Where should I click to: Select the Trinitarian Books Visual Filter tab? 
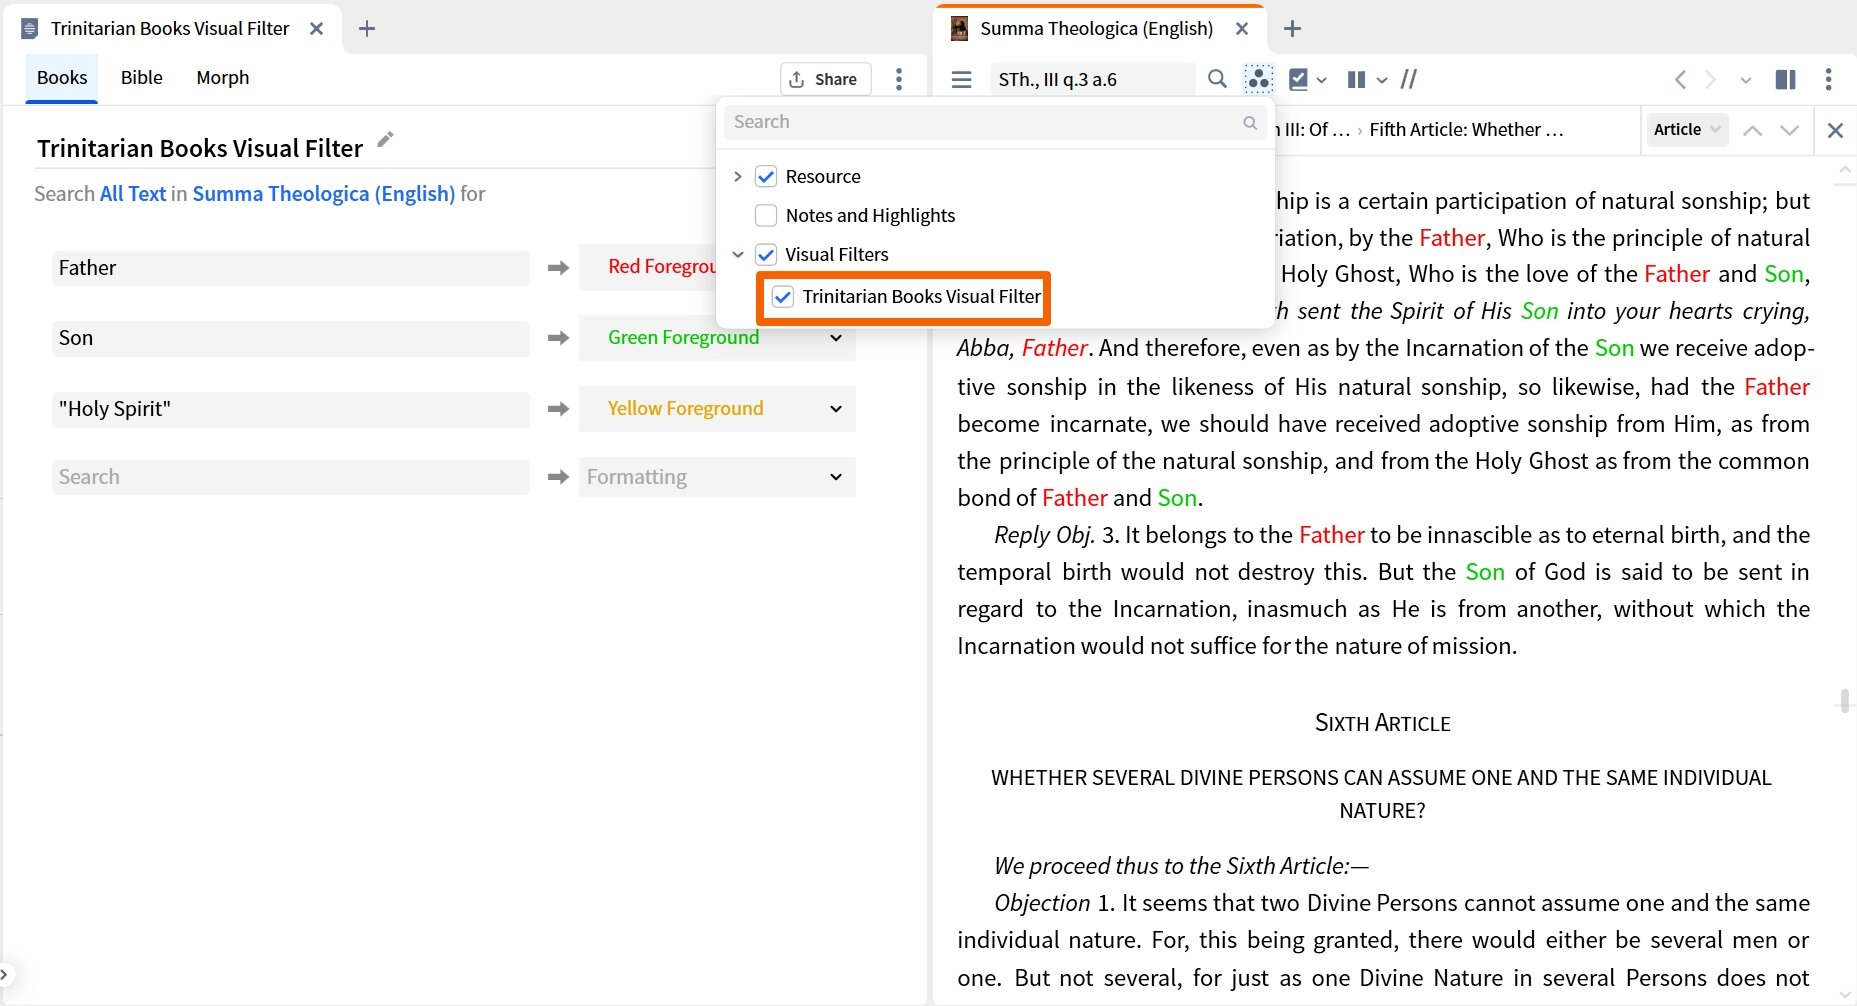tap(170, 28)
